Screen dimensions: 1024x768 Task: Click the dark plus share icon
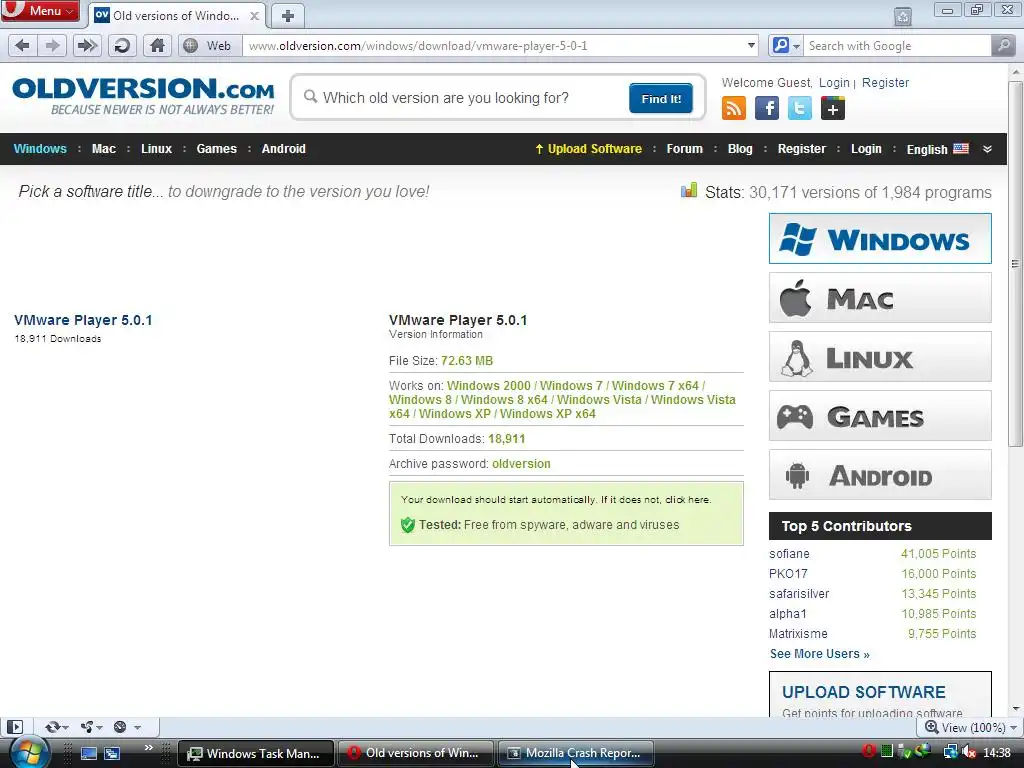coord(833,108)
